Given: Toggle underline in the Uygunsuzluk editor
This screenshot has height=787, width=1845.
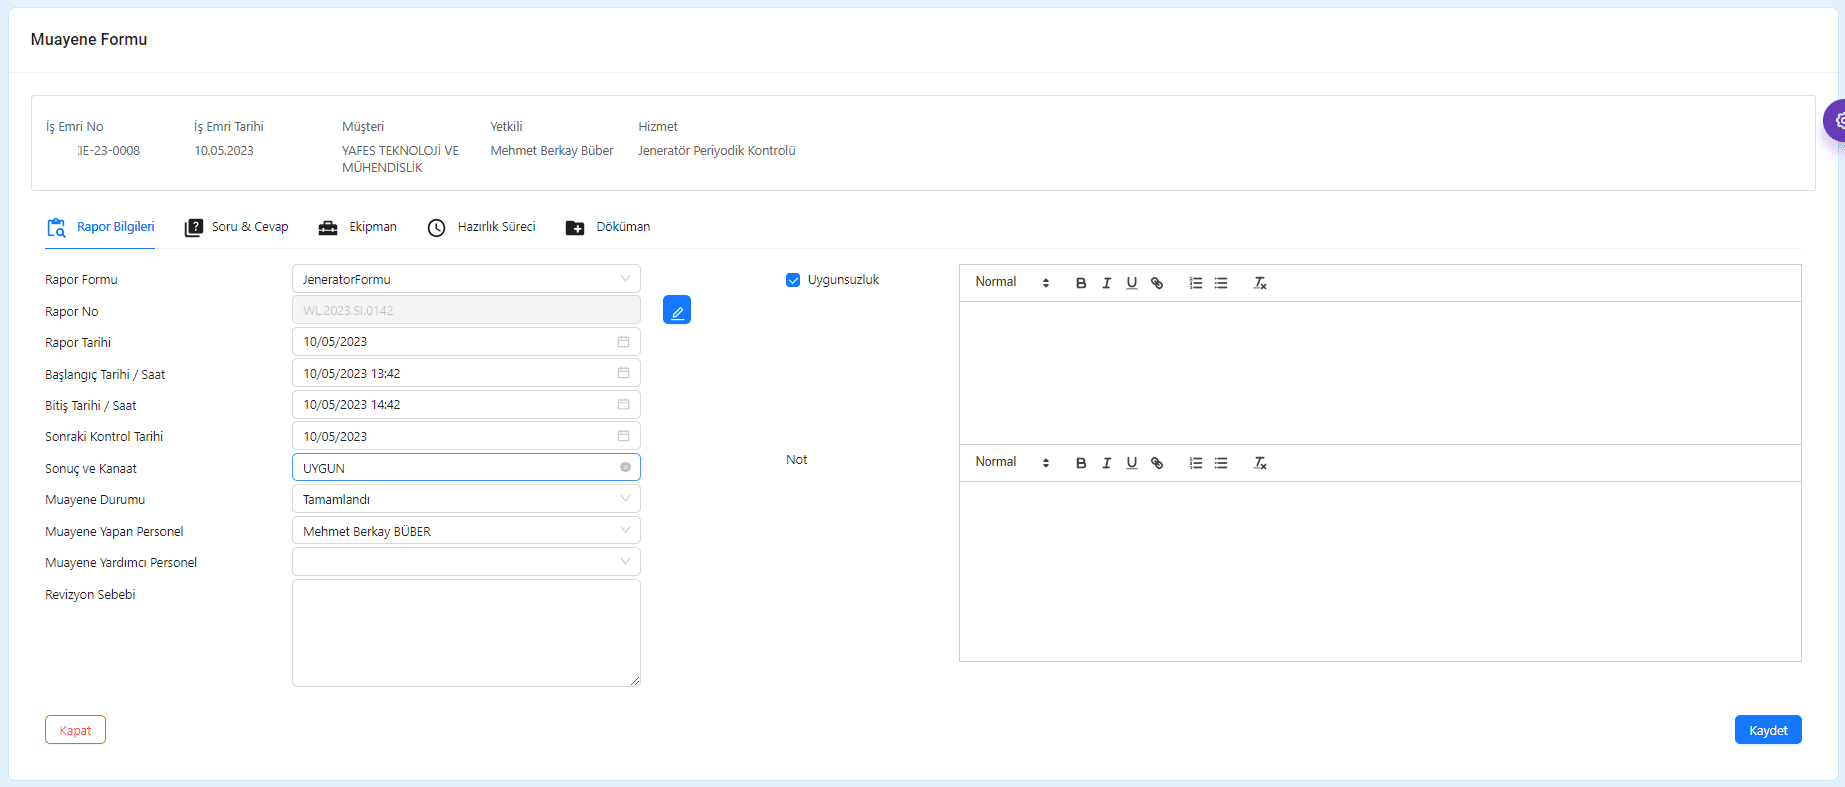Looking at the screenshot, I should 1132,283.
